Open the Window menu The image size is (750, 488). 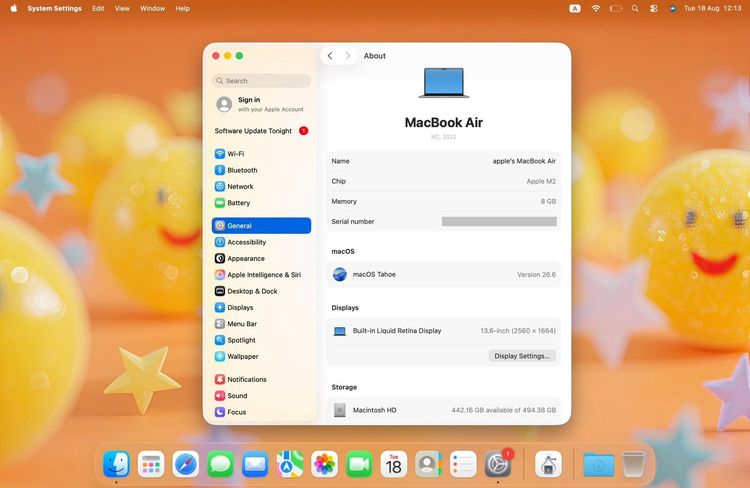click(153, 8)
